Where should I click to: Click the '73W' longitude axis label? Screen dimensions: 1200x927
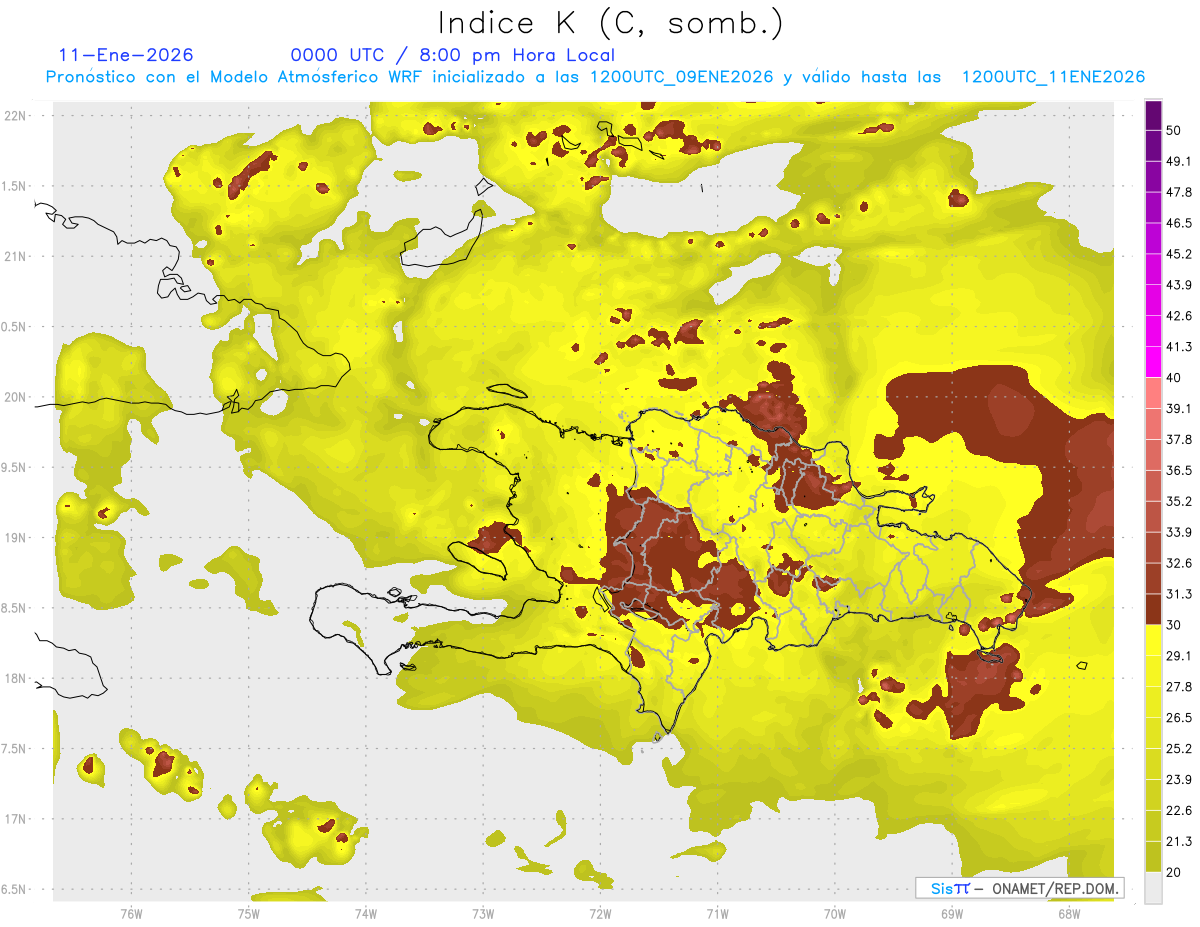483,914
